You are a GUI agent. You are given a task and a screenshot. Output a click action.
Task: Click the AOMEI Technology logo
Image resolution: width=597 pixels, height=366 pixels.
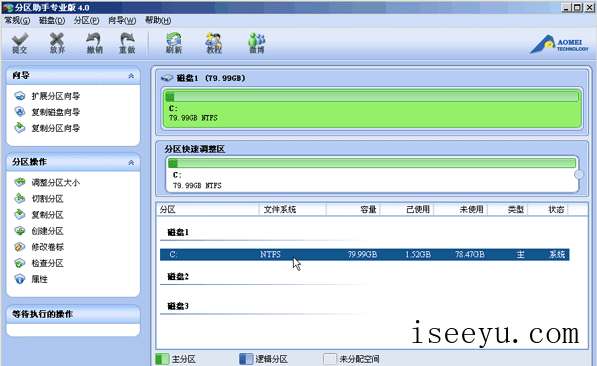click(559, 45)
